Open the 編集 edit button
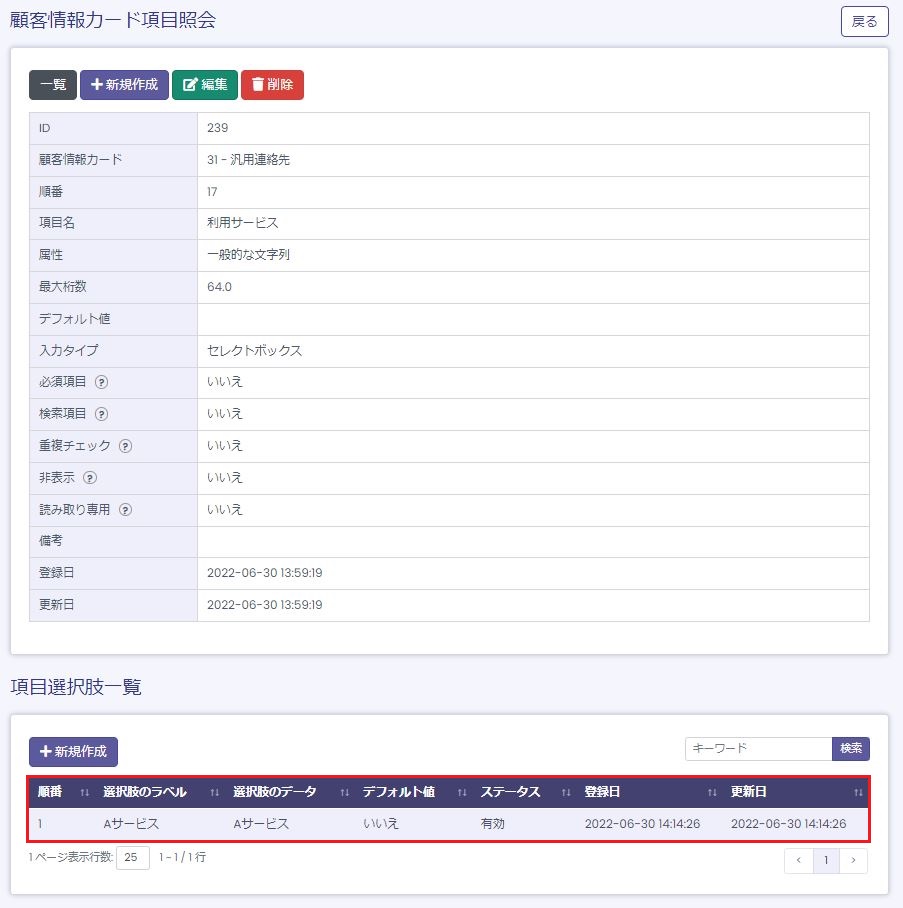Screen dimensions: 903x908 [205, 85]
